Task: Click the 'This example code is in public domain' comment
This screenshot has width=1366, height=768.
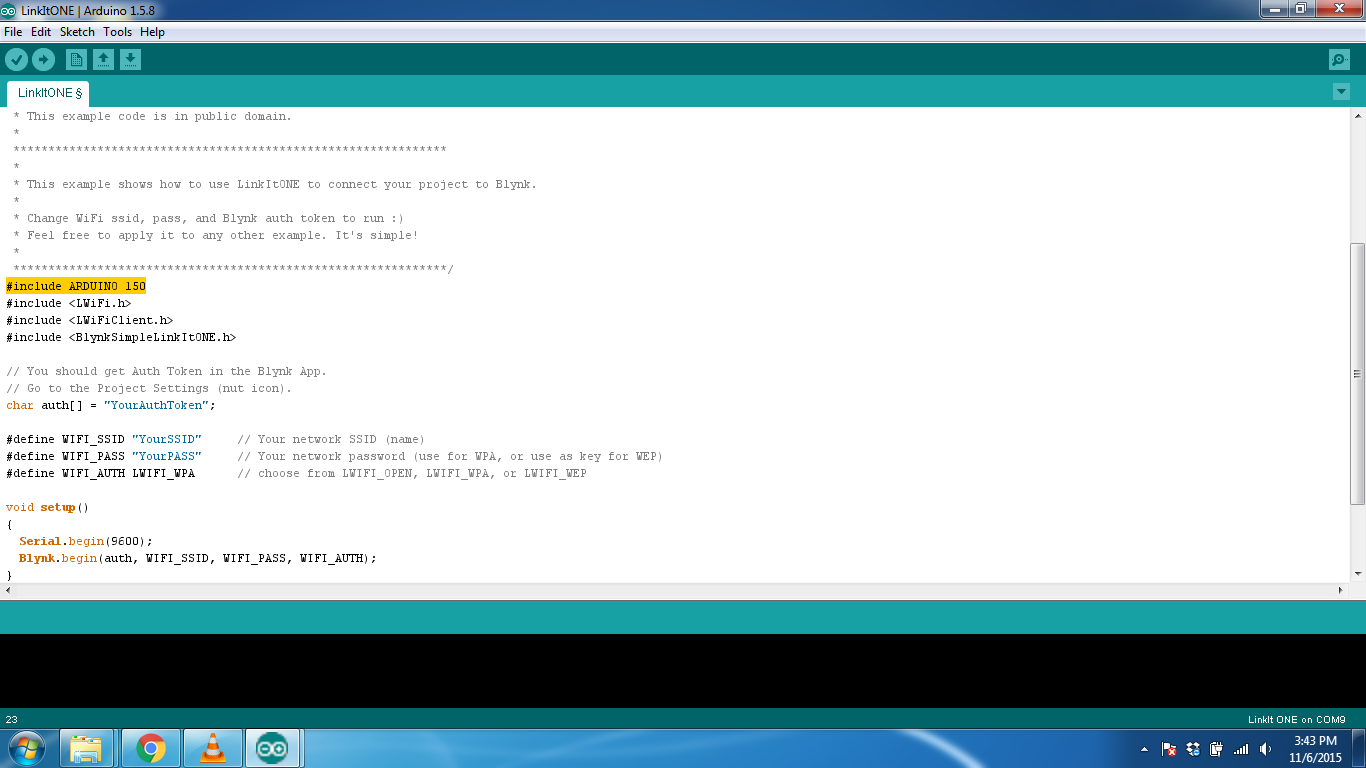Action: 152,116
